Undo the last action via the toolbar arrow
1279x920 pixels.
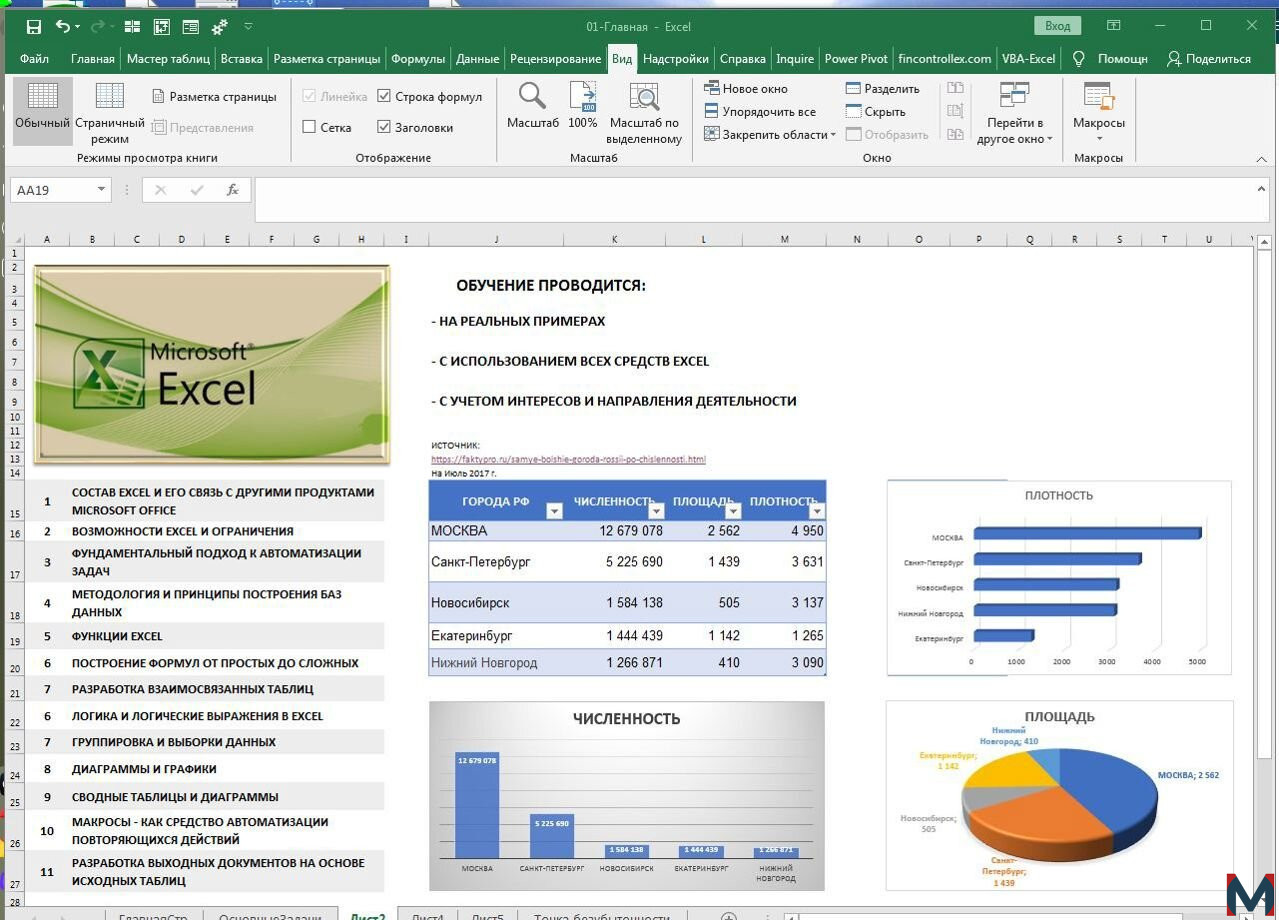click(x=62, y=26)
